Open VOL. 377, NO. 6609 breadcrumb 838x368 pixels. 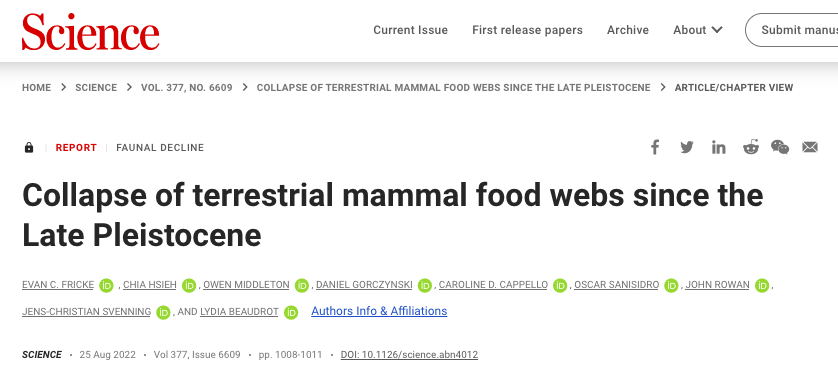click(x=187, y=88)
